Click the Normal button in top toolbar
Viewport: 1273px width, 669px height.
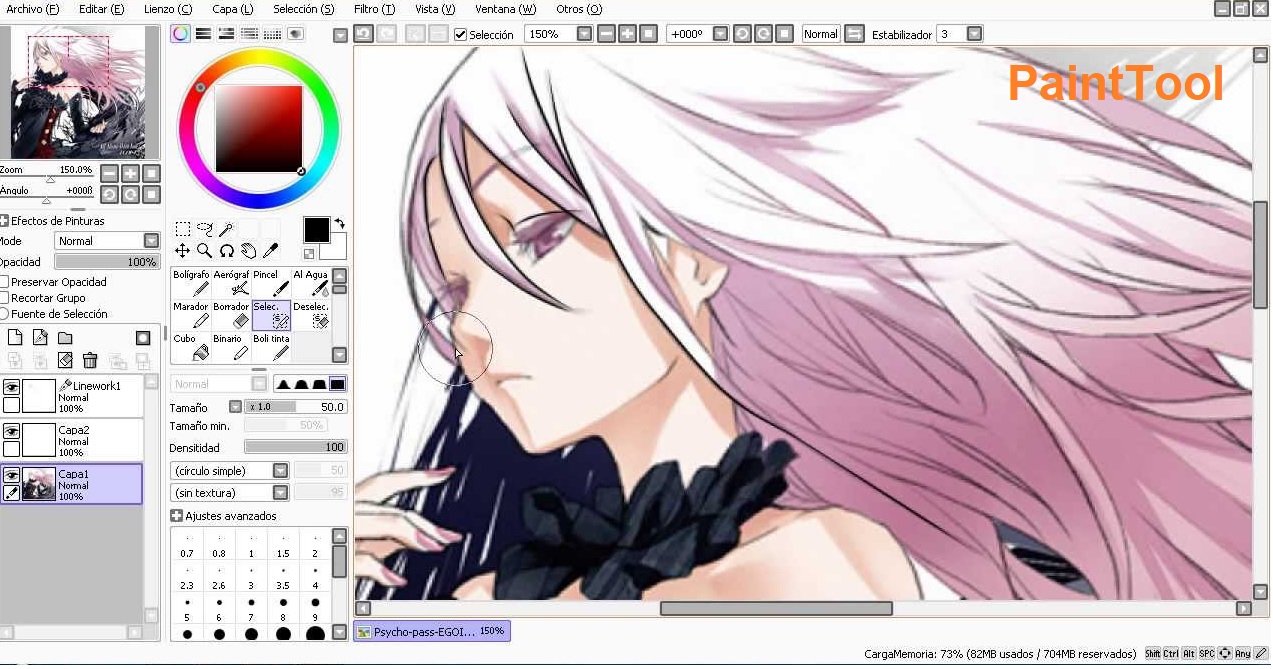pyautogui.click(x=821, y=34)
